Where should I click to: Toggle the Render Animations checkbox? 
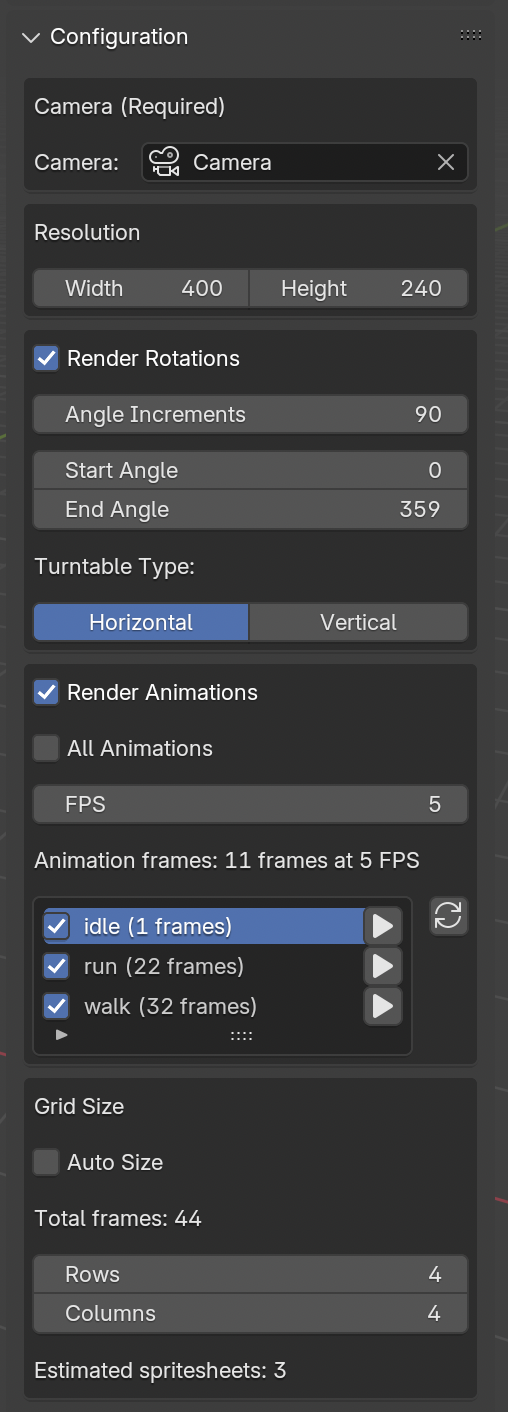pos(46,692)
